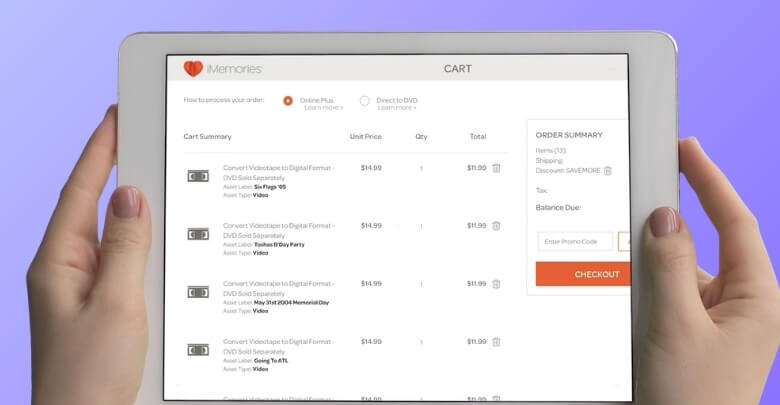Image resolution: width=780 pixels, height=405 pixels.
Task: Click videotape icon for Going To ATL
Action: tap(198, 350)
